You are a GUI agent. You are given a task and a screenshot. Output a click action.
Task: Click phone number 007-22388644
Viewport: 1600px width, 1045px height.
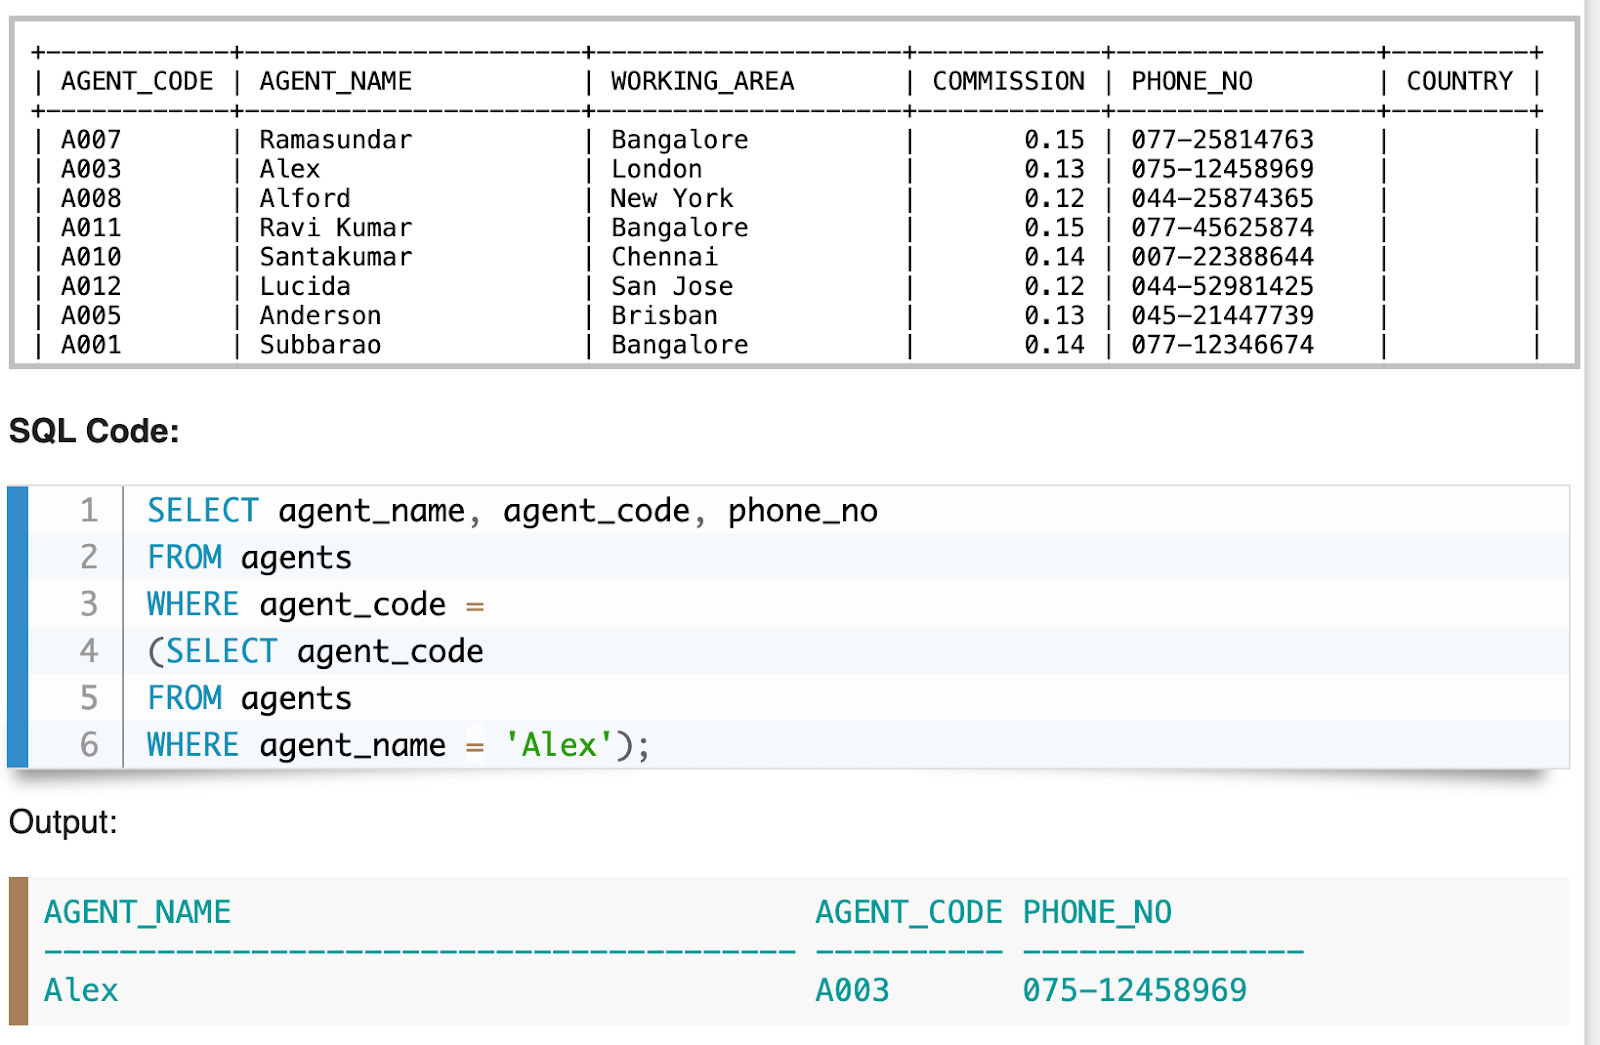click(x=1222, y=256)
